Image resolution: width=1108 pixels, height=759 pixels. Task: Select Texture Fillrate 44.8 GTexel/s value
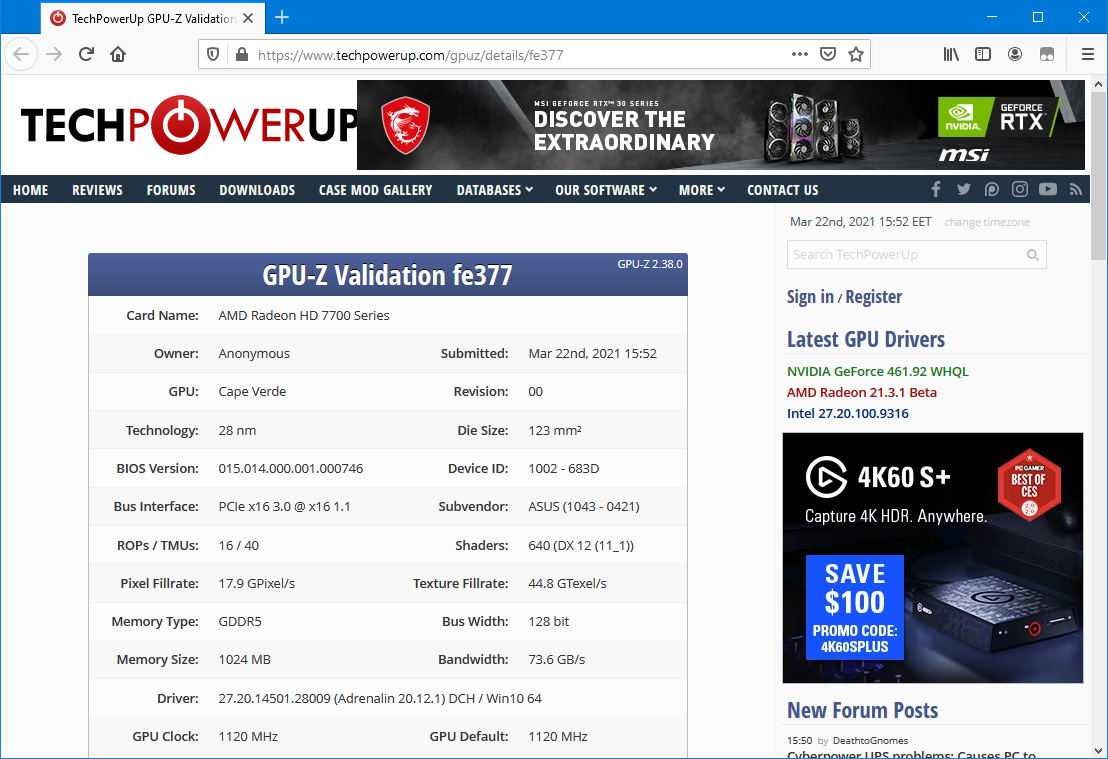coord(567,584)
